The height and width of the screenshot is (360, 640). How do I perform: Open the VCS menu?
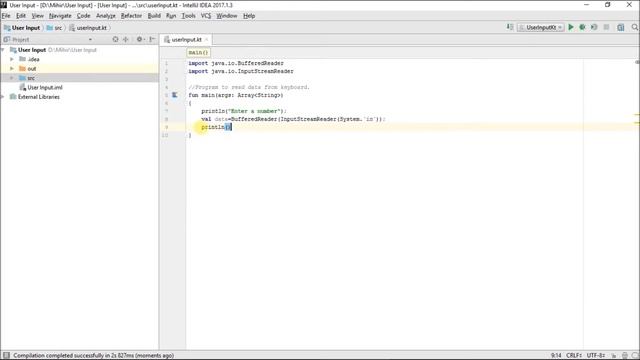click(206, 16)
